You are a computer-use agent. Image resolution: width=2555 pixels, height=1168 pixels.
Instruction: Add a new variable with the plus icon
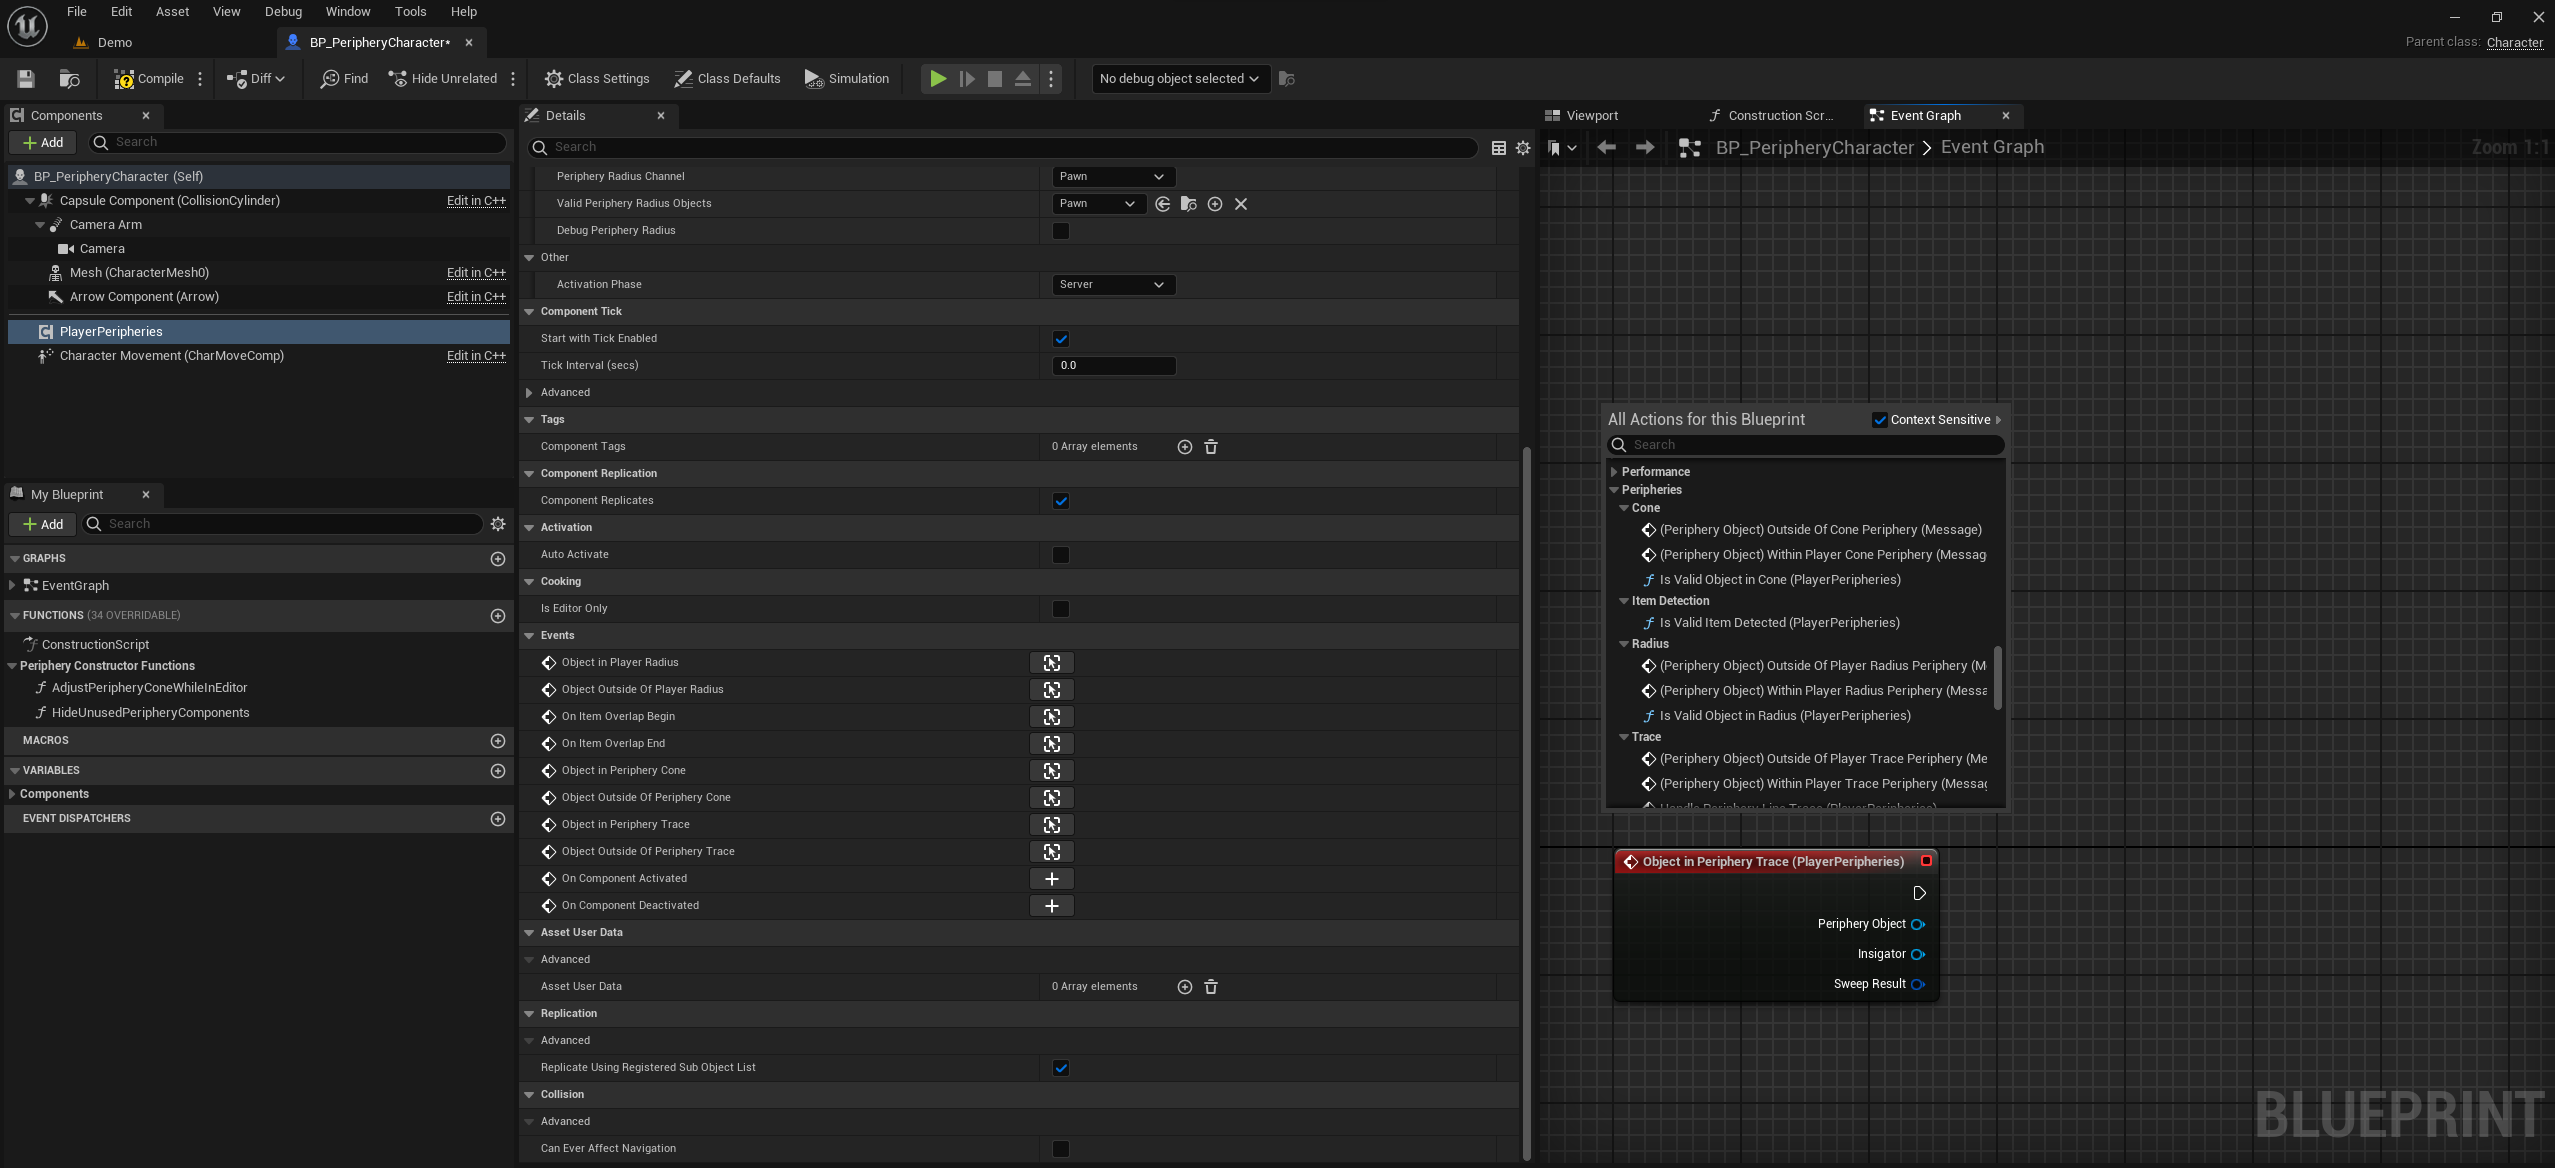coord(498,771)
